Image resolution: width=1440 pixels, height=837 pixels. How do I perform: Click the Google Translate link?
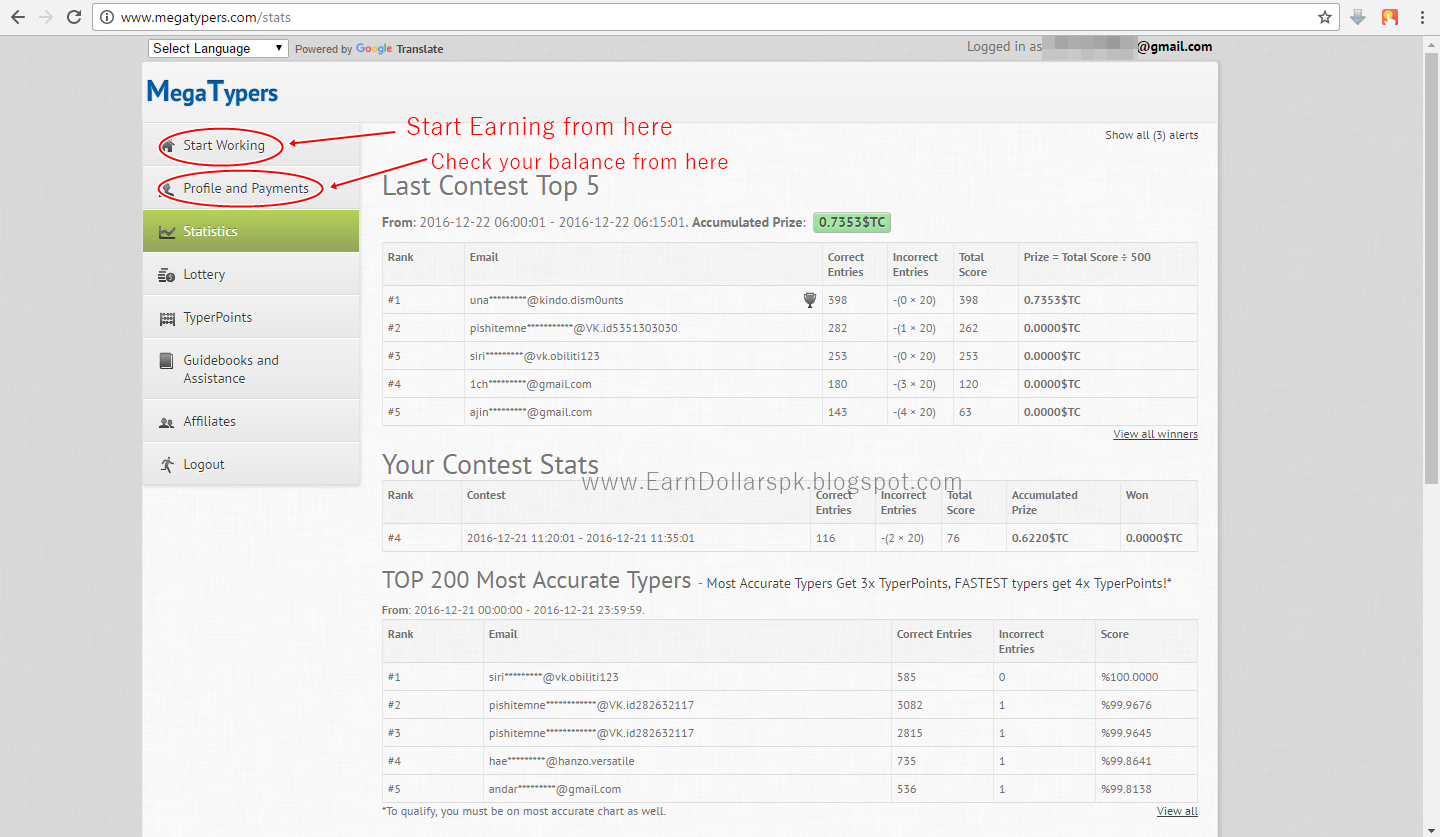(399, 49)
